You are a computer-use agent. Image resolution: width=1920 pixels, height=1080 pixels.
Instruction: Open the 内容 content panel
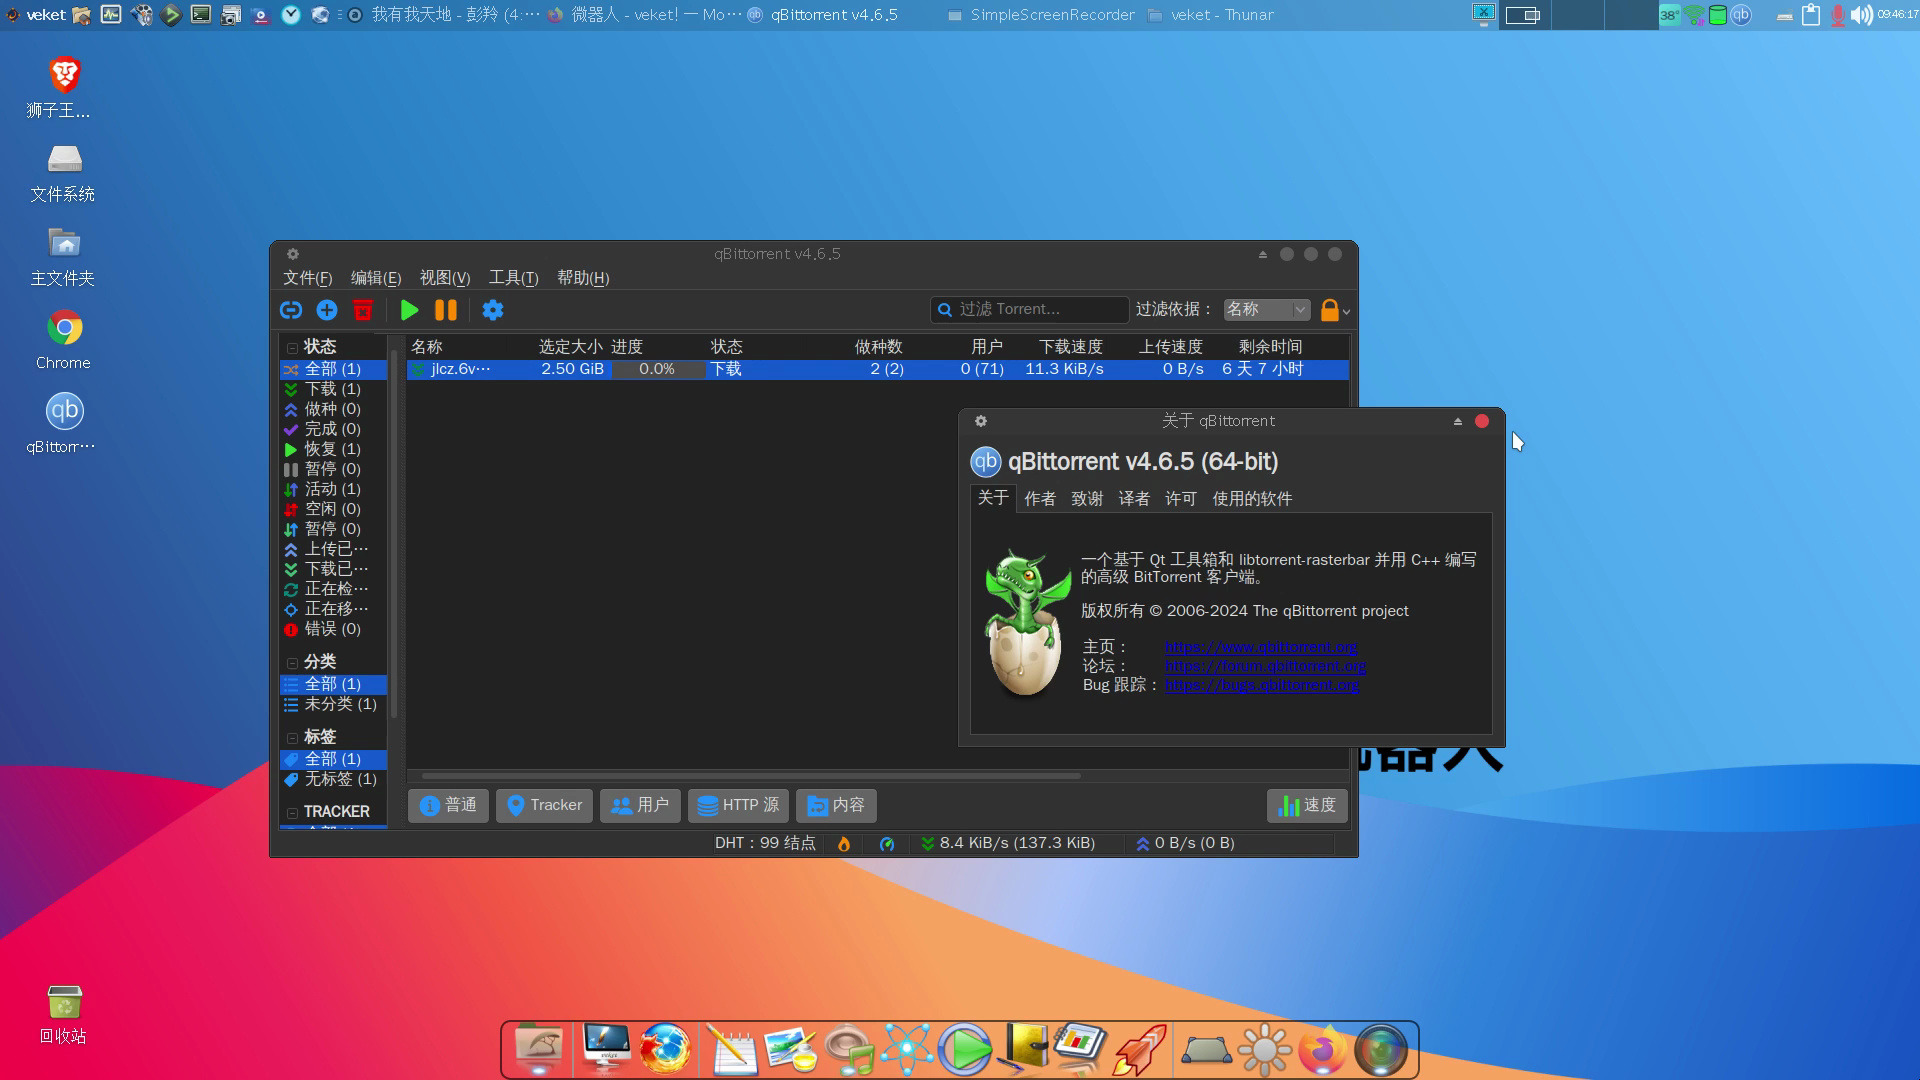click(836, 805)
